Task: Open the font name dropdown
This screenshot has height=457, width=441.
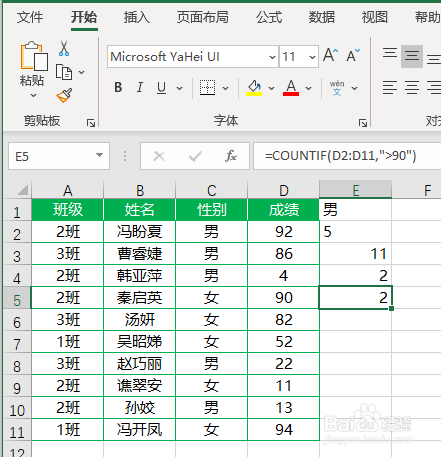Action: 272,57
